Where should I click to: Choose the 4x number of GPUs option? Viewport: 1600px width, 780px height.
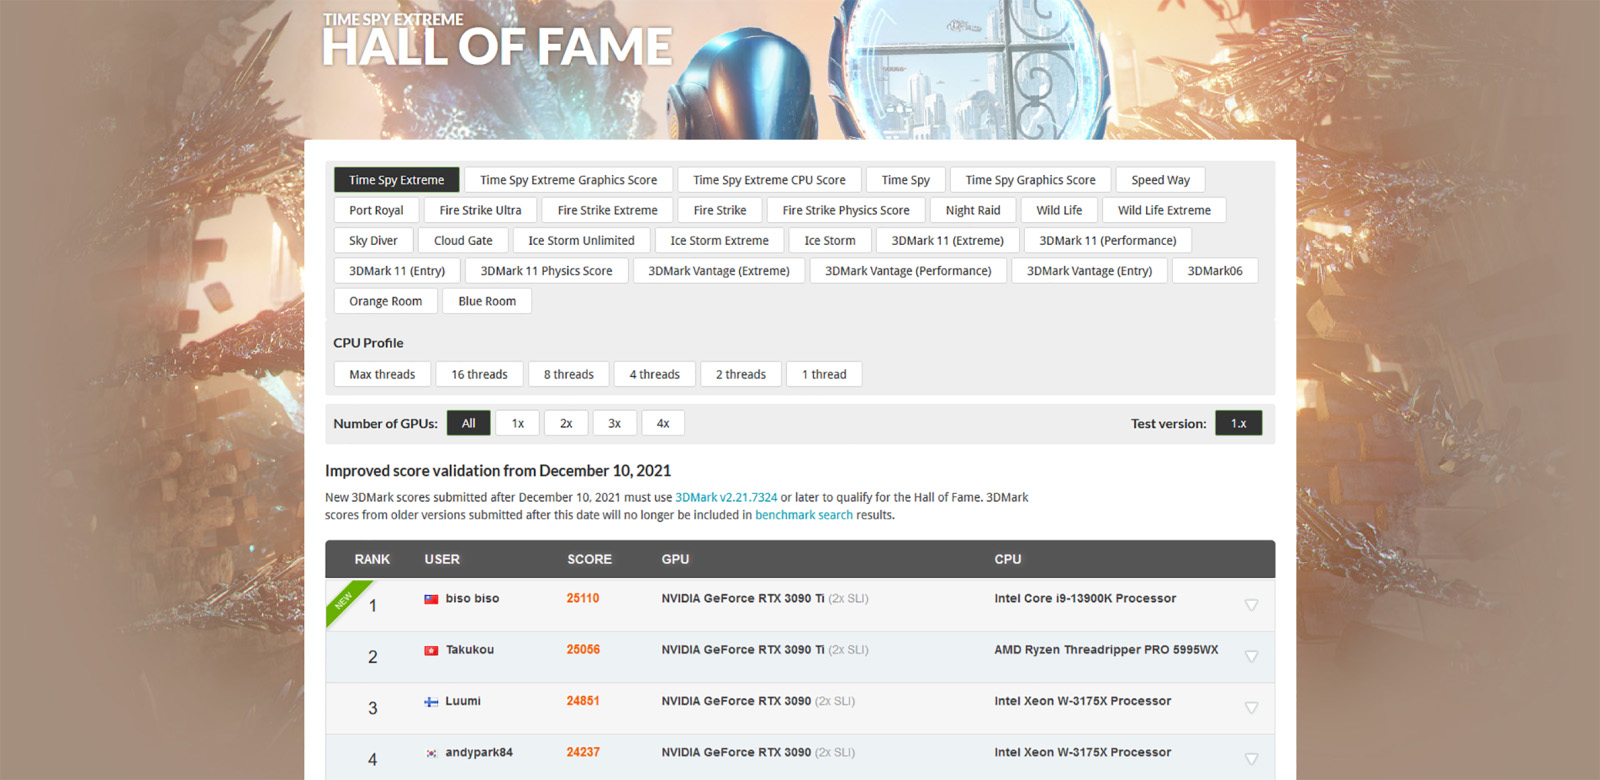tap(663, 423)
